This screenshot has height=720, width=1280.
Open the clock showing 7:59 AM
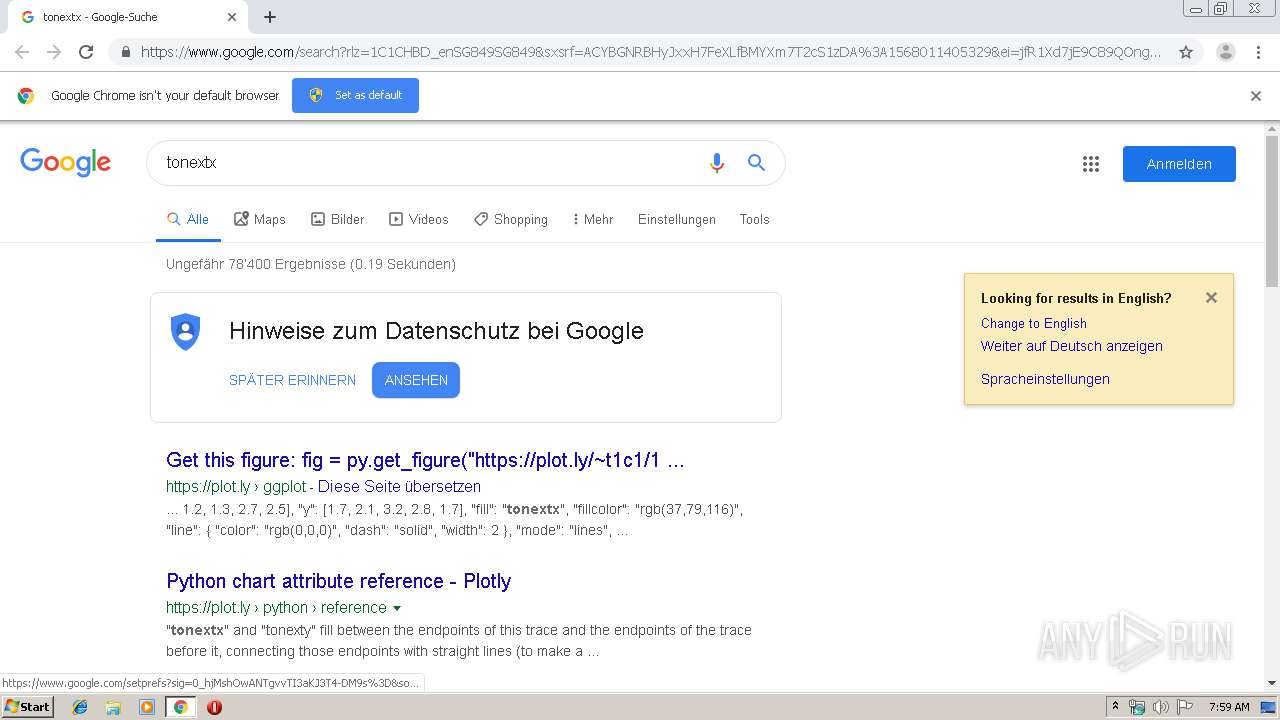(x=1229, y=707)
